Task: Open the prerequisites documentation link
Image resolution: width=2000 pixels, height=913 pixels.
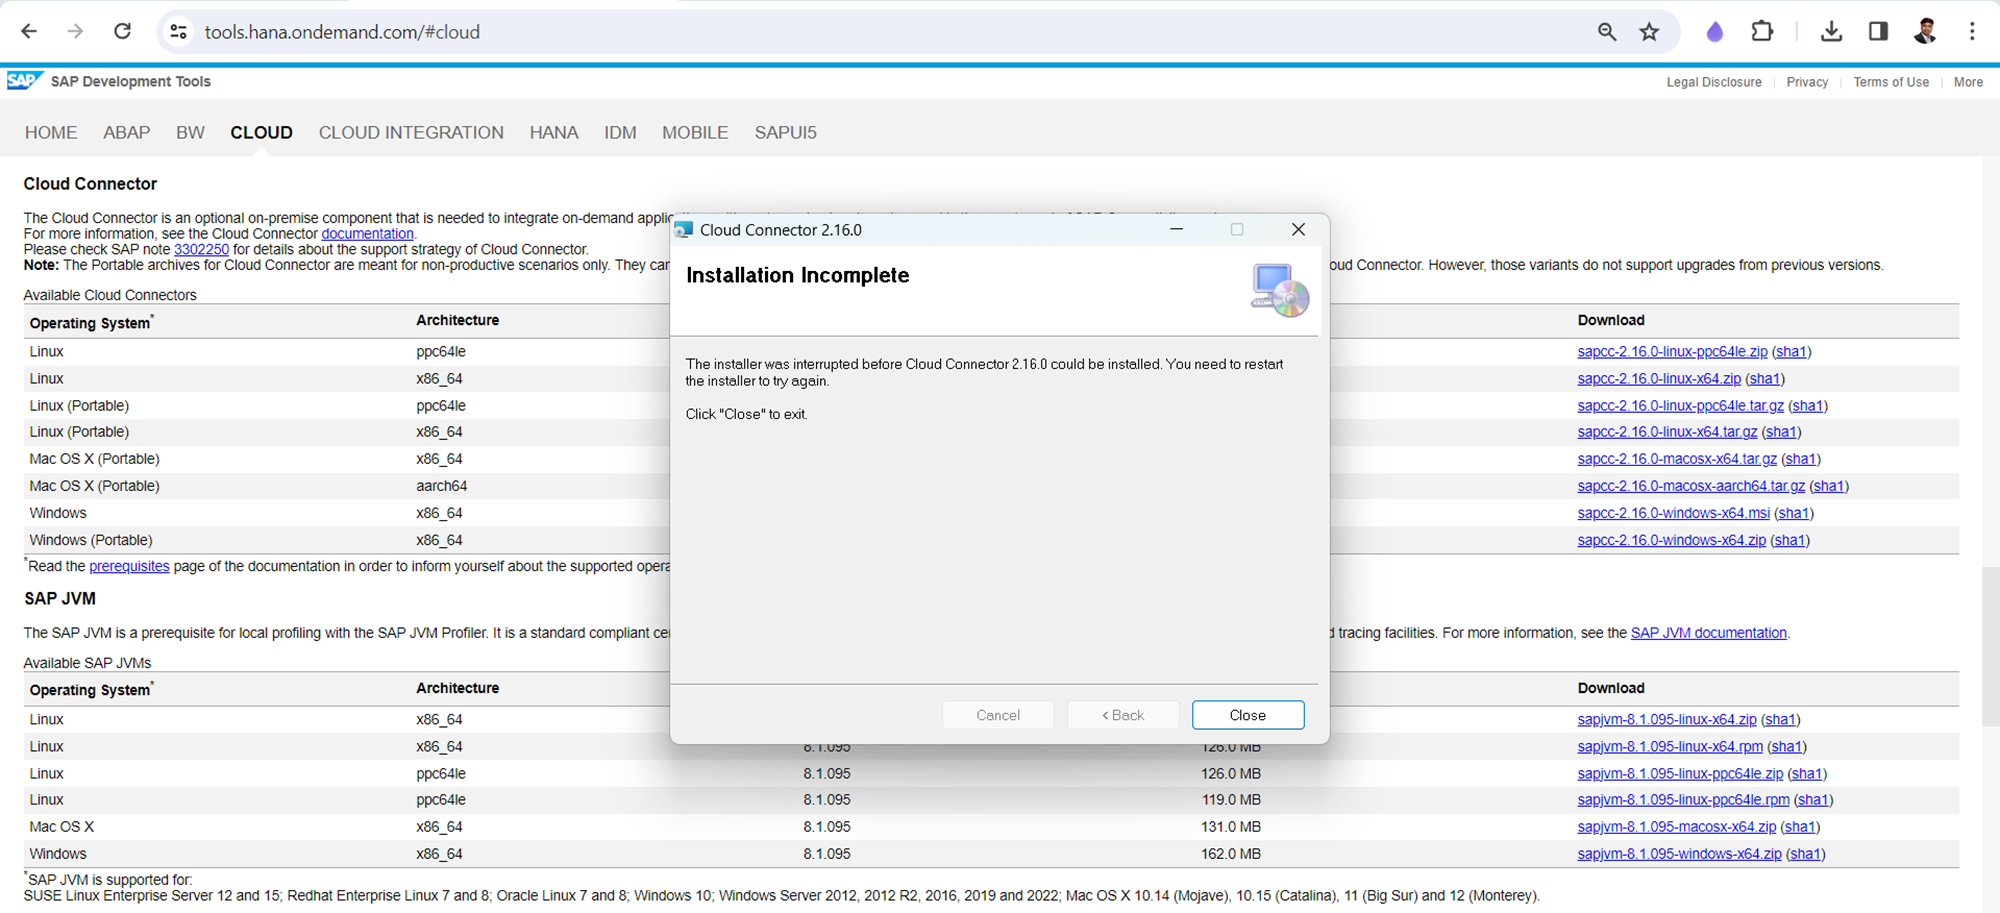Action: pyautogui.click(x=129, y=566)
